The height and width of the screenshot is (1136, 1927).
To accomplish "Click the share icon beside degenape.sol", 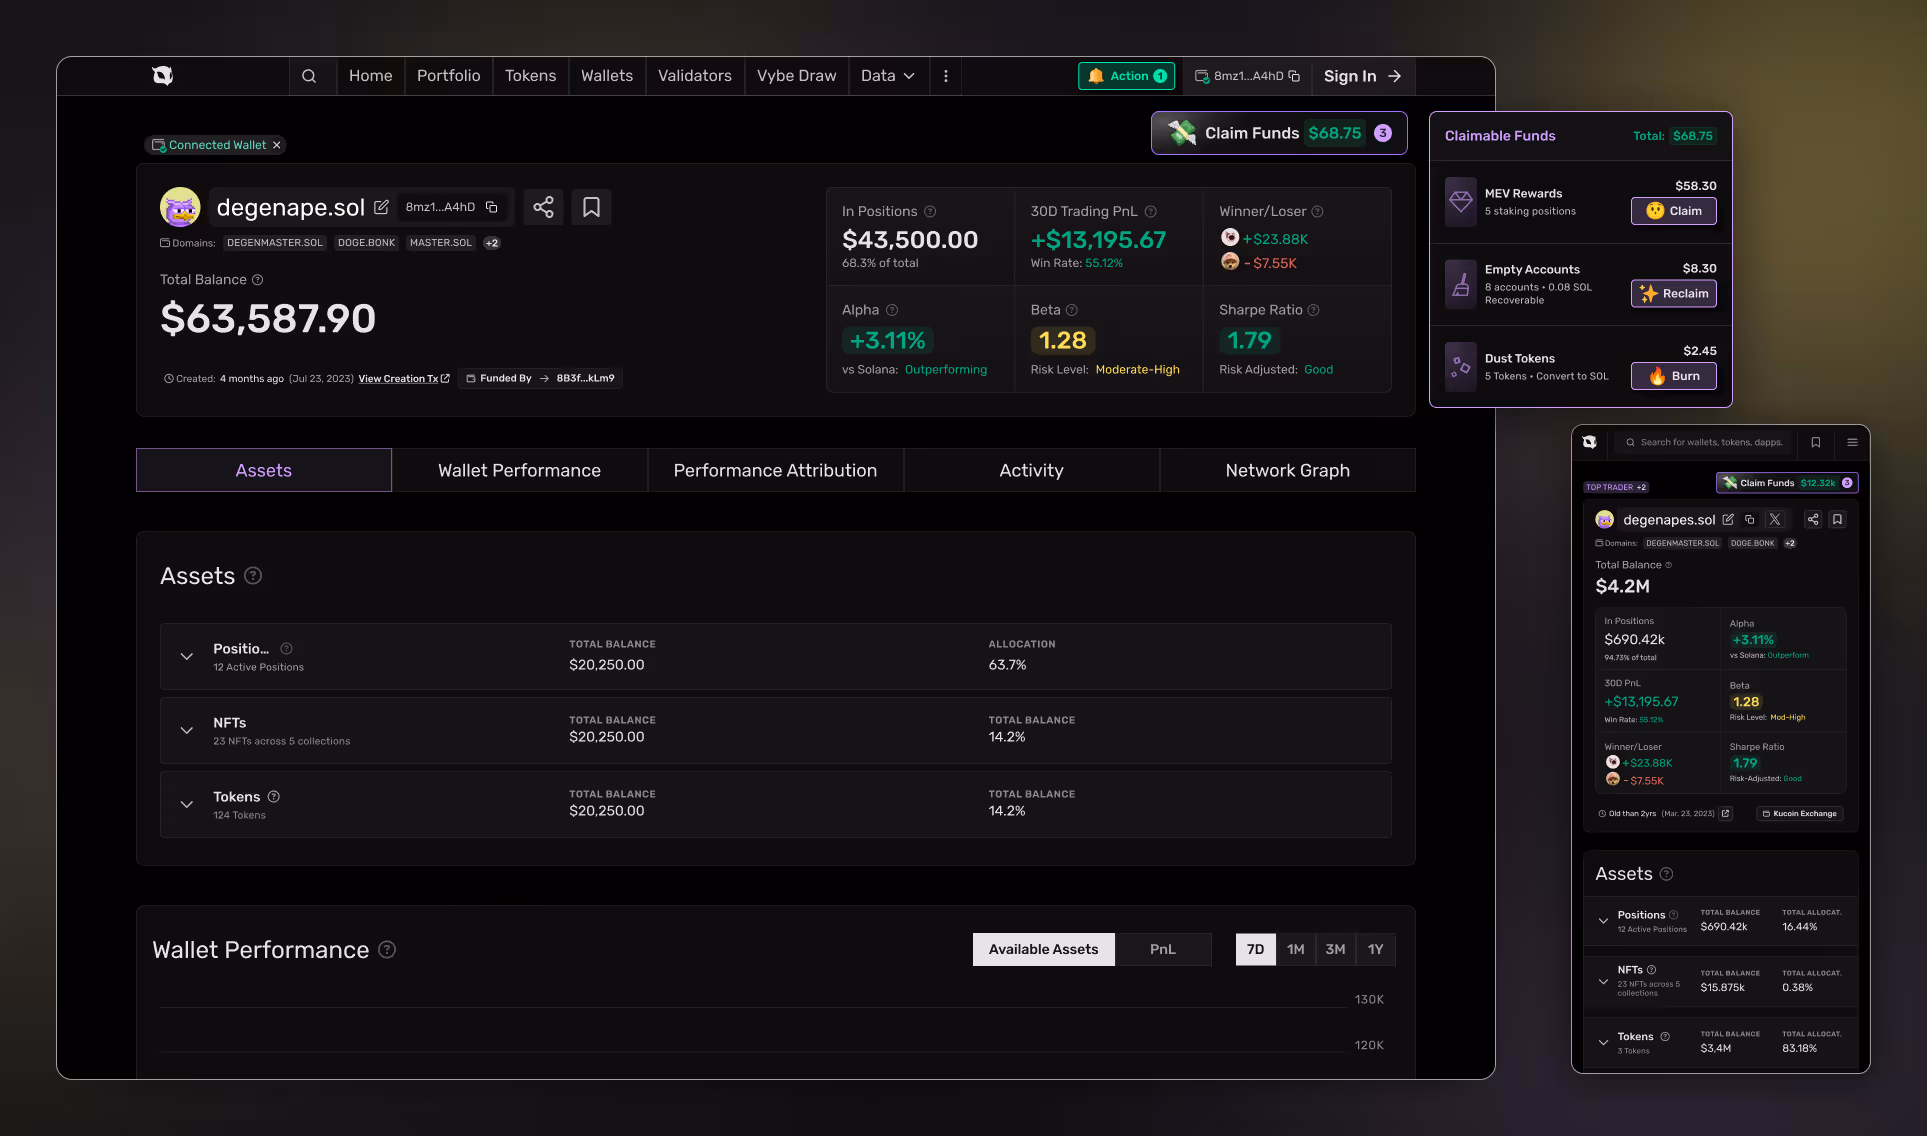I will 543,207.
